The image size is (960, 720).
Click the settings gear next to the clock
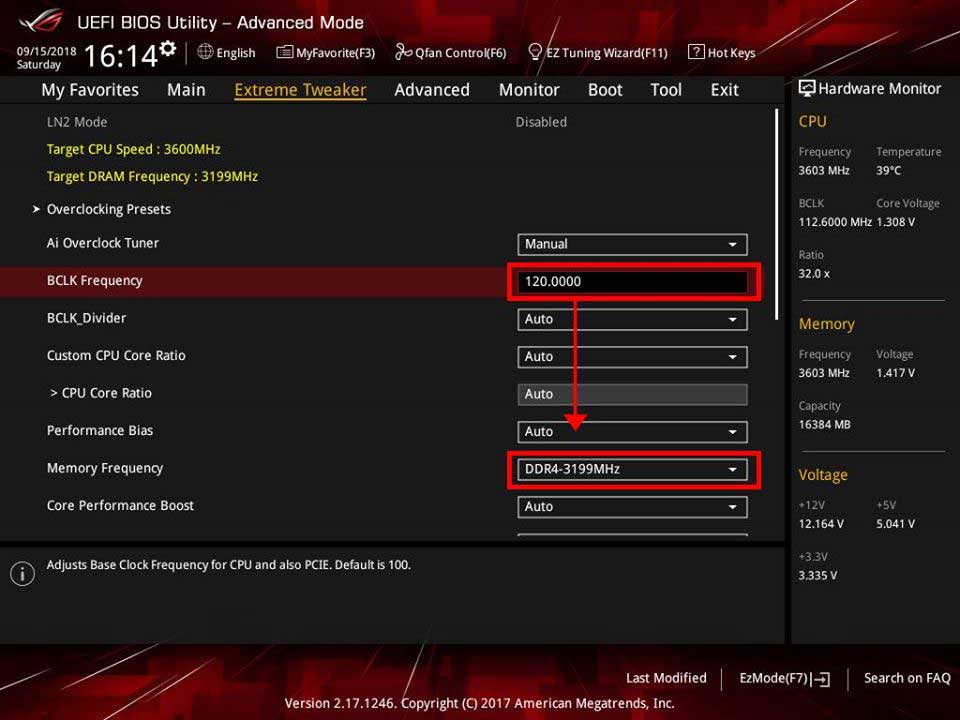coord(167,48)
